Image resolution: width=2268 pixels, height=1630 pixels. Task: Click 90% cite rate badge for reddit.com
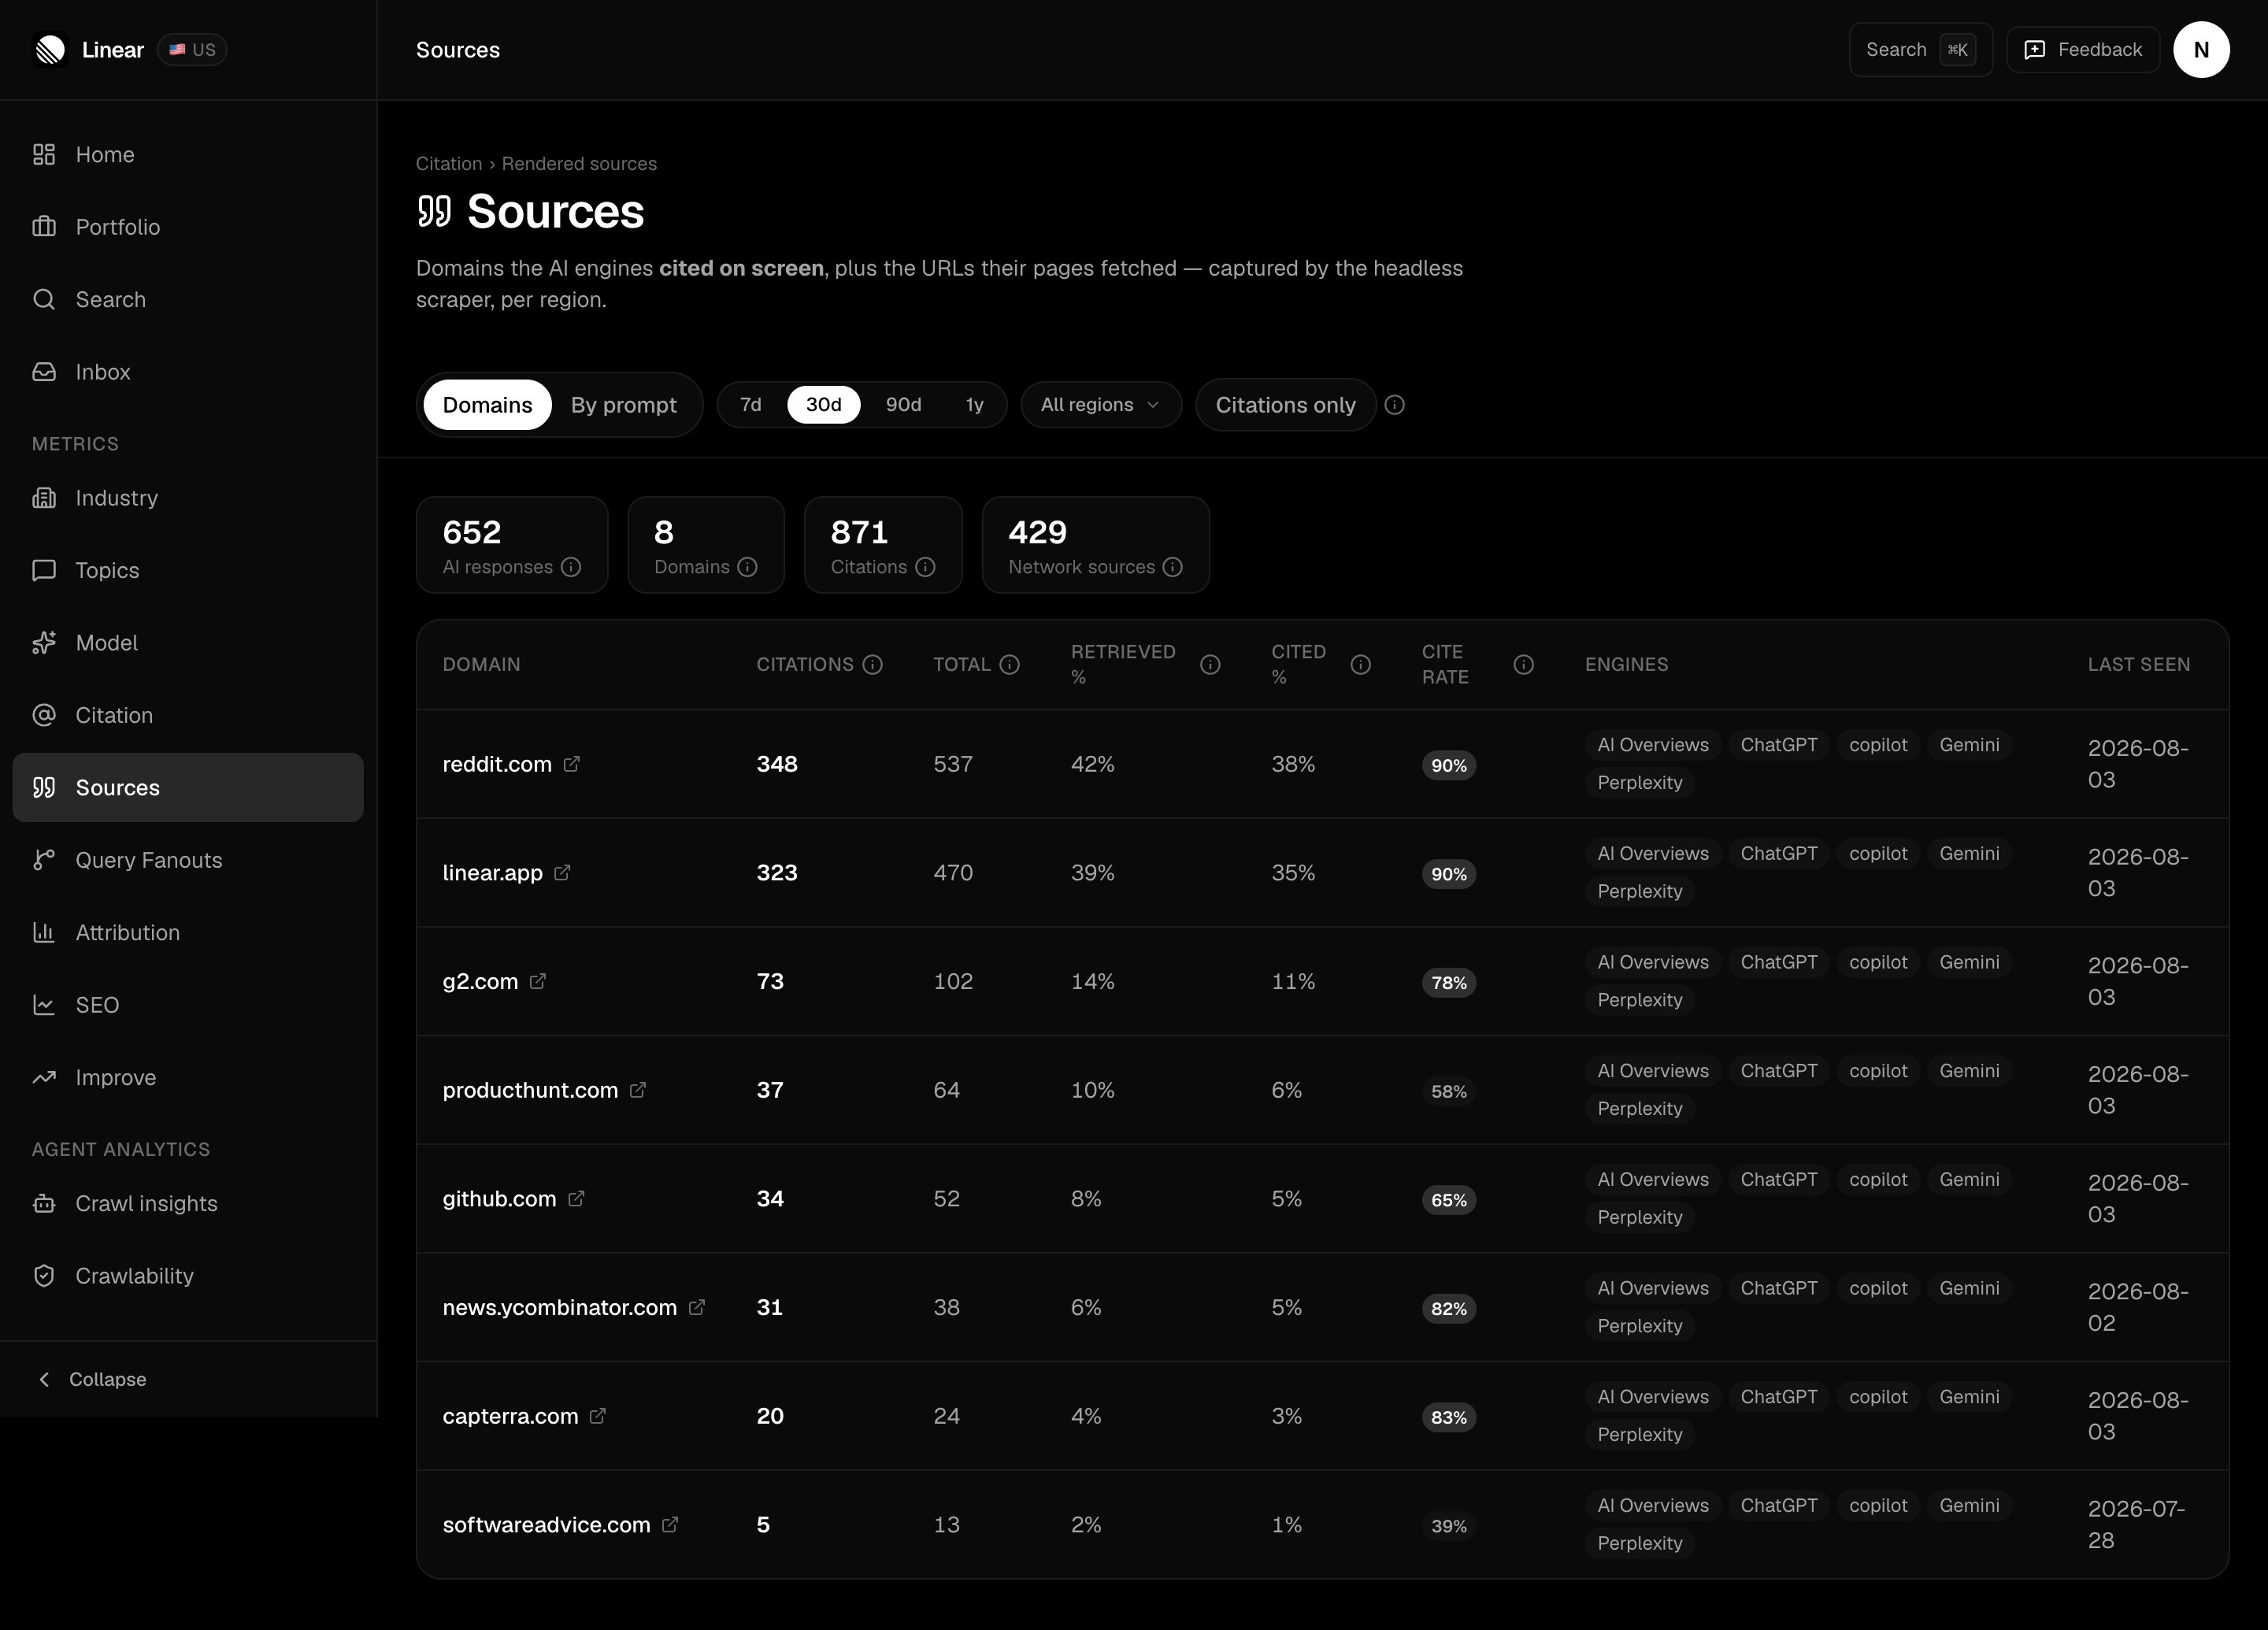pos(1448,765)
